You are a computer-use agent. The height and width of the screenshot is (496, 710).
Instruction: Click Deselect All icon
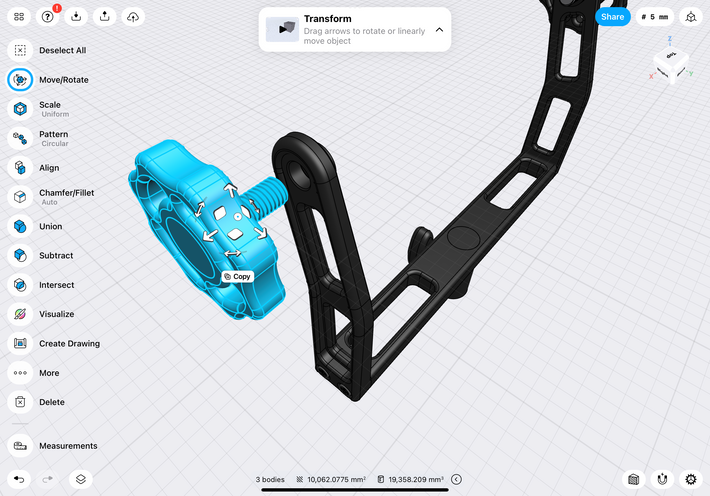pos(20,50)
